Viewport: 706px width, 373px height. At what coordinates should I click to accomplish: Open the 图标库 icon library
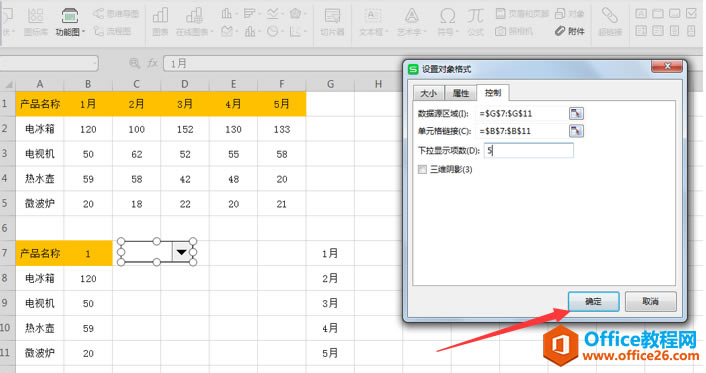coord(35,22)
